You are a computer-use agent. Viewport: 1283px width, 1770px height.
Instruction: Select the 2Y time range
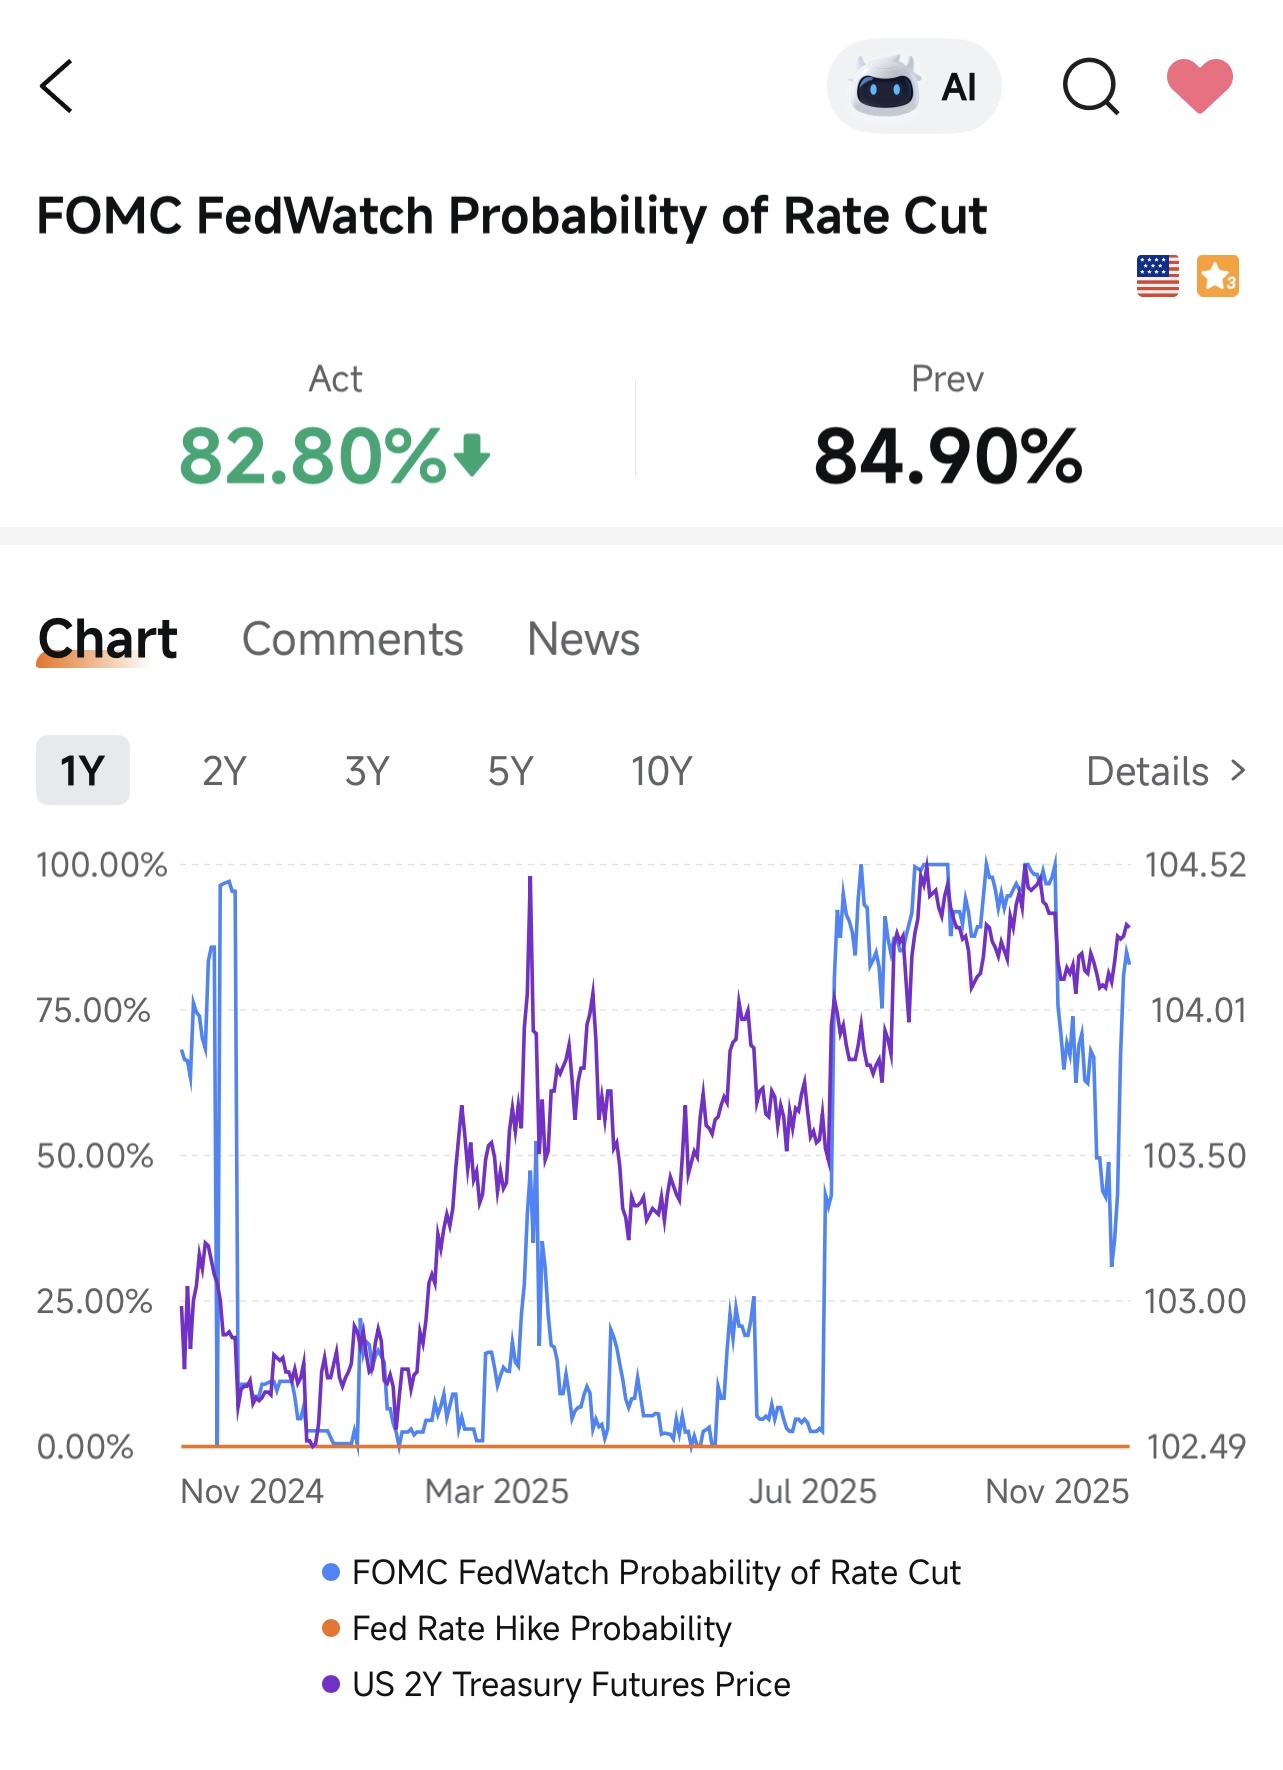[224, 771]
